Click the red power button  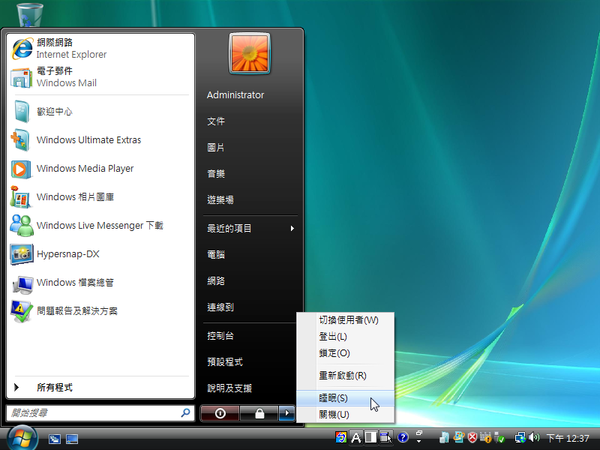[220, 413]
